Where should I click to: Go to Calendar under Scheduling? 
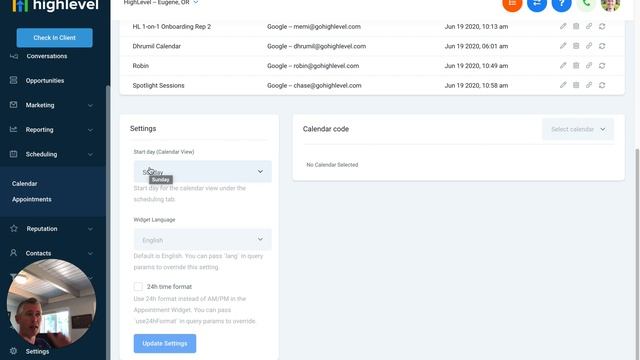pyautogui.click(x=24, y=184)
